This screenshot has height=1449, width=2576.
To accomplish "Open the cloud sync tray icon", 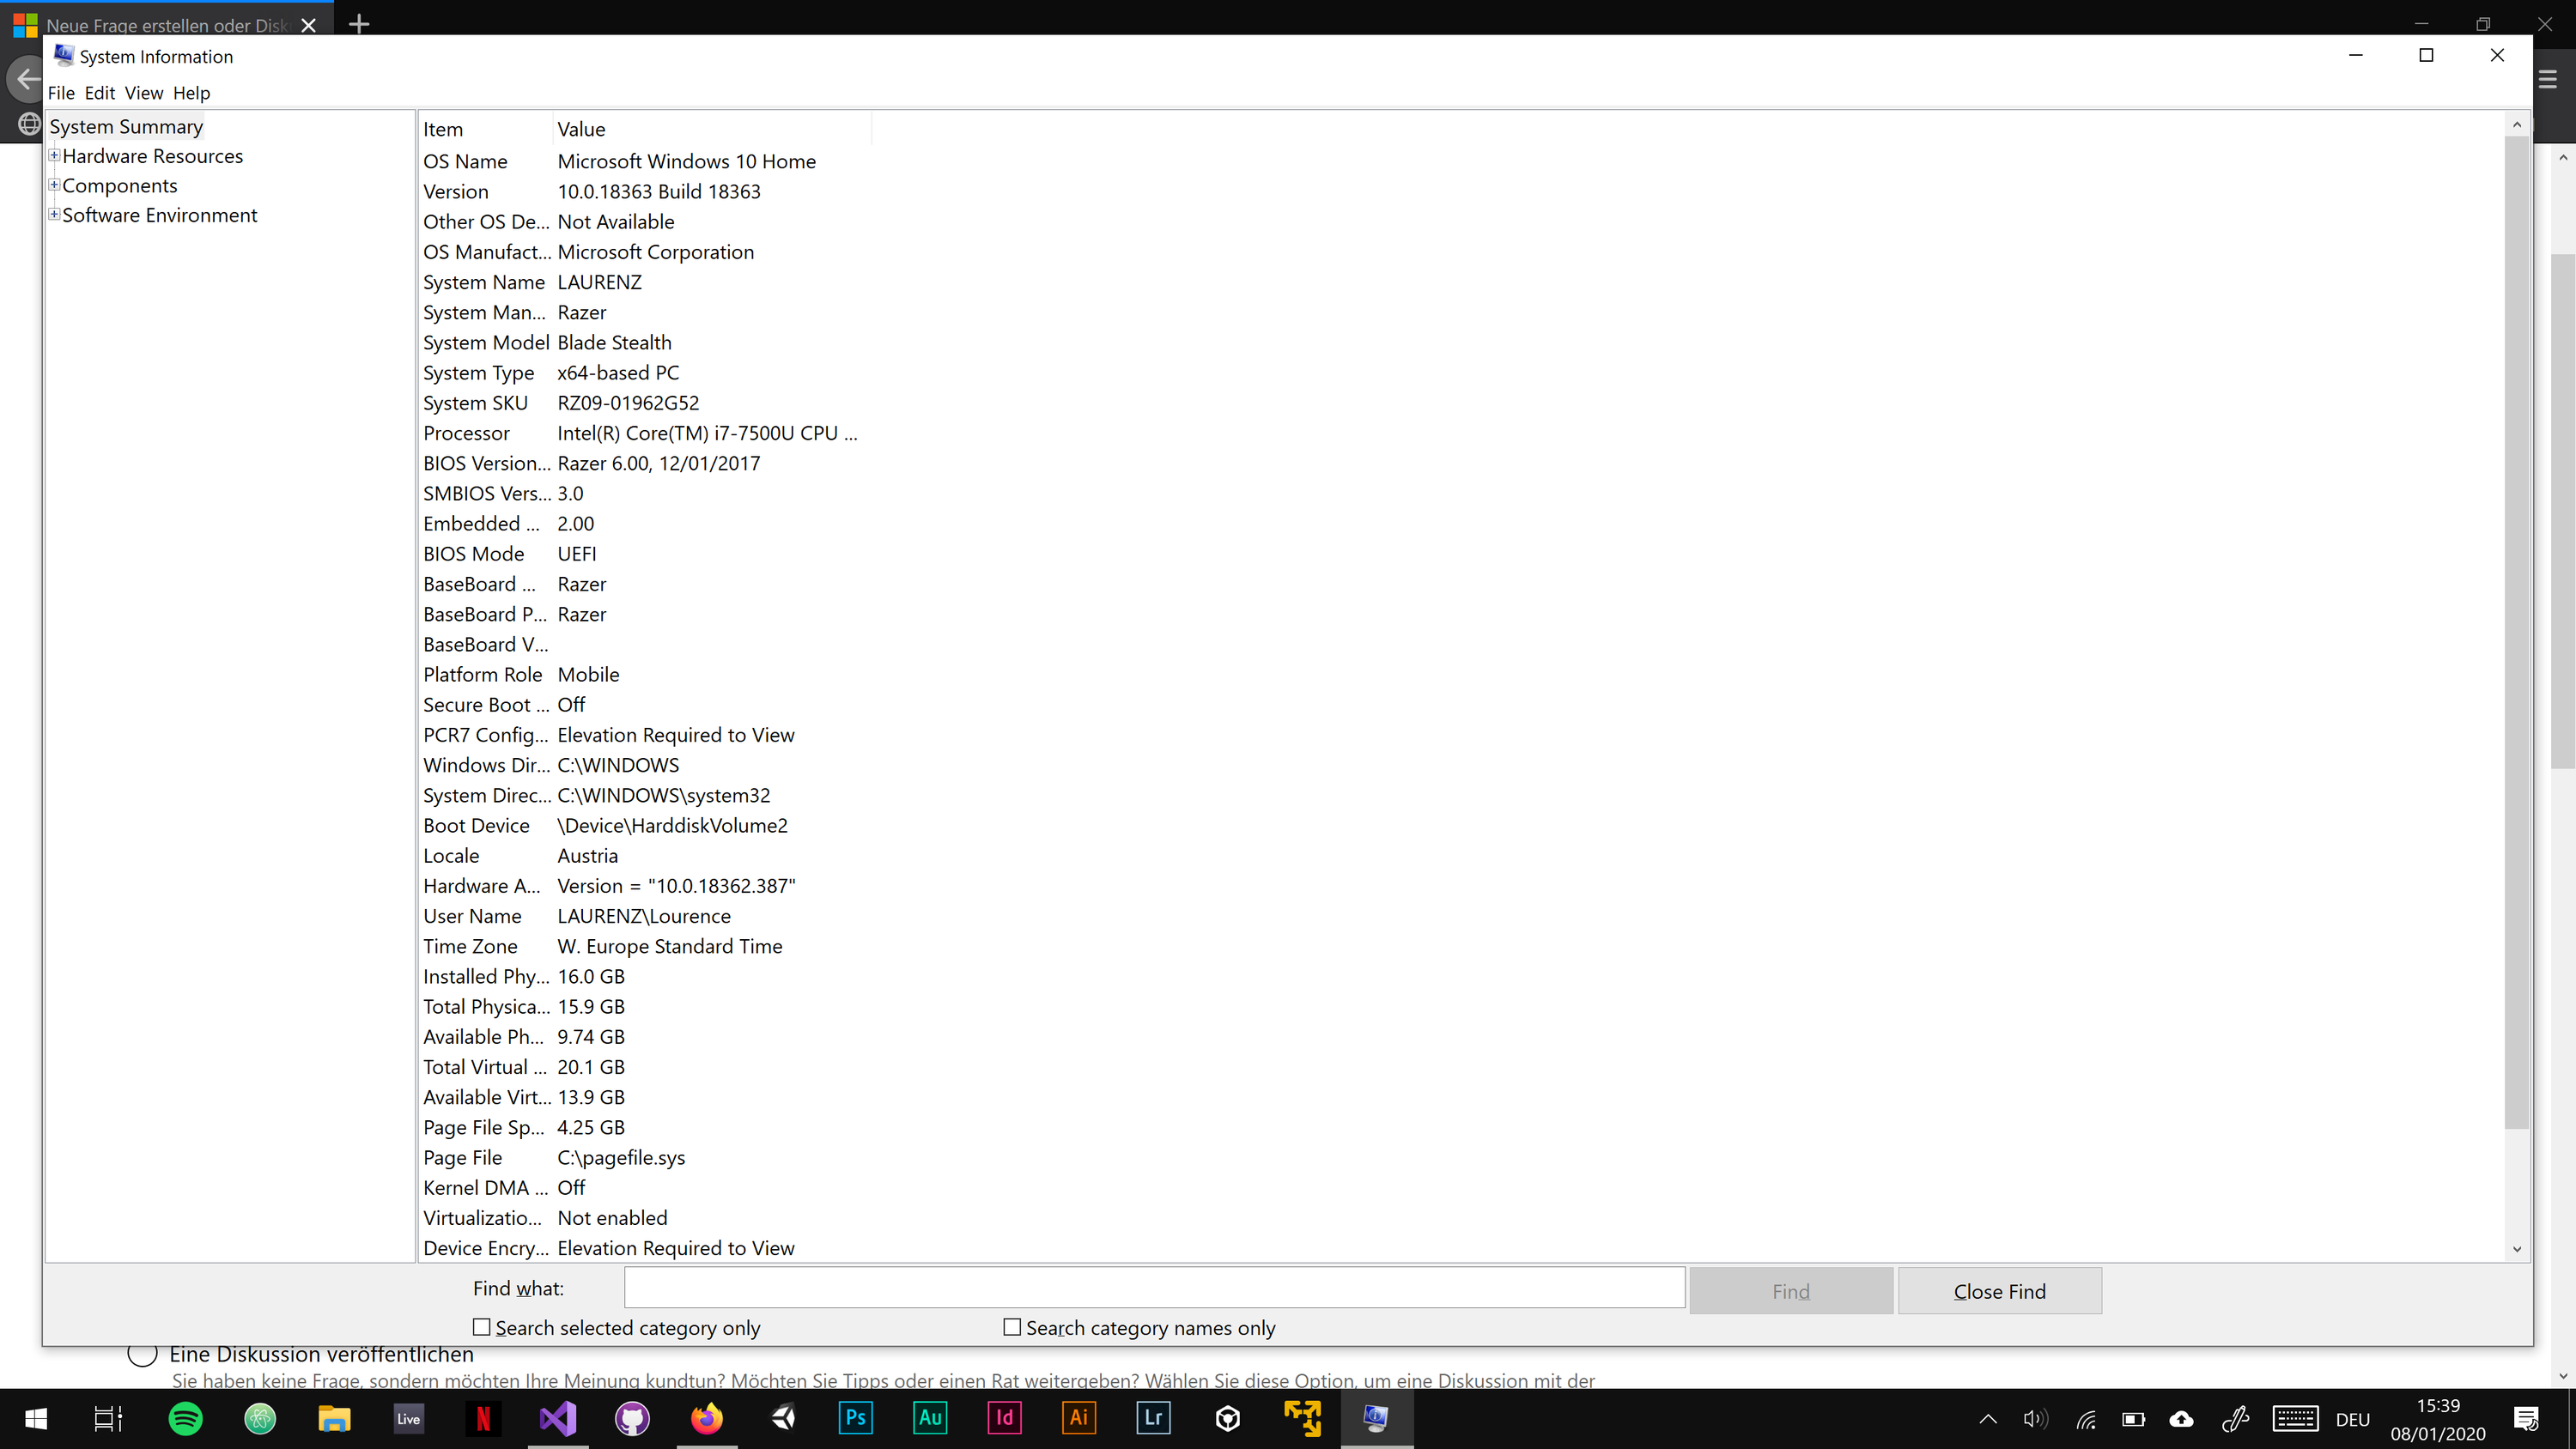I will (2181, 1419).
